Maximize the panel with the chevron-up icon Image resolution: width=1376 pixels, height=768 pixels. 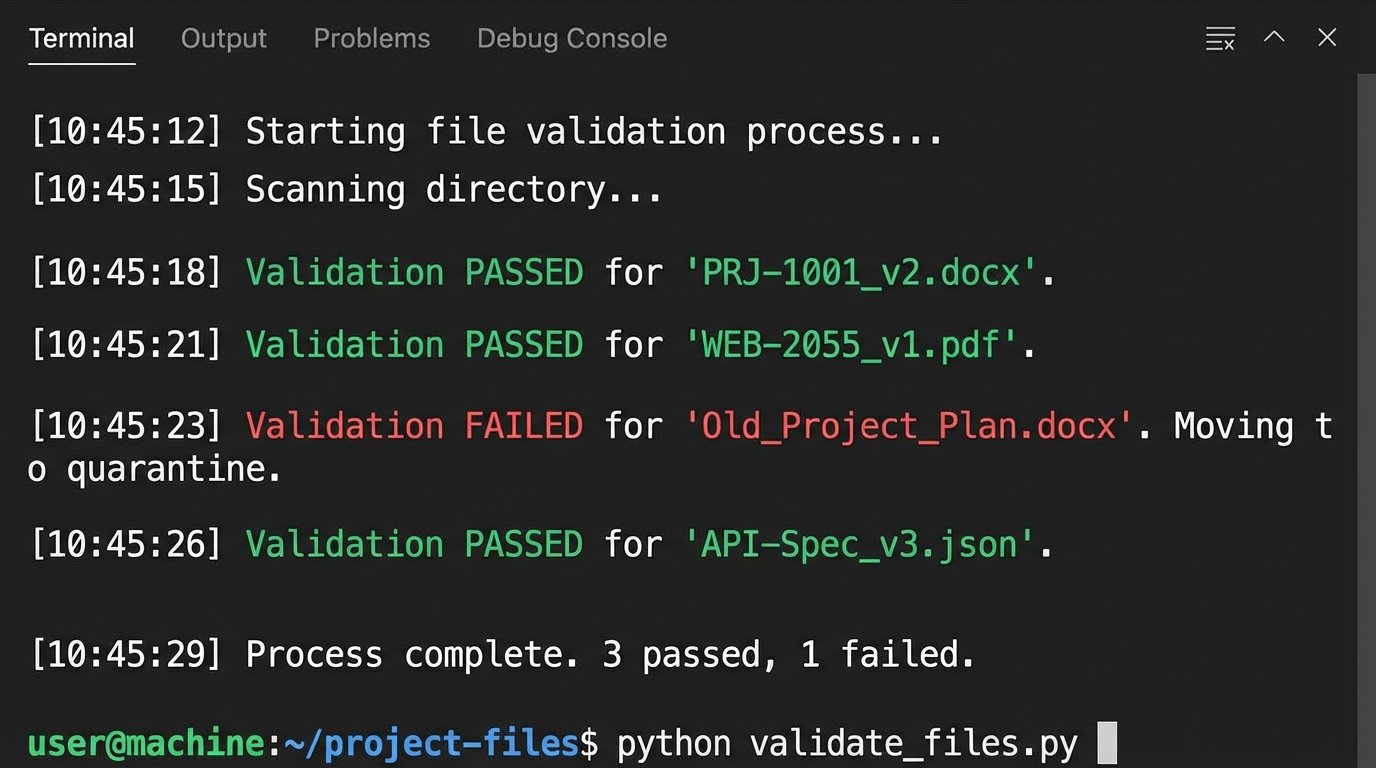(1274, 38)
